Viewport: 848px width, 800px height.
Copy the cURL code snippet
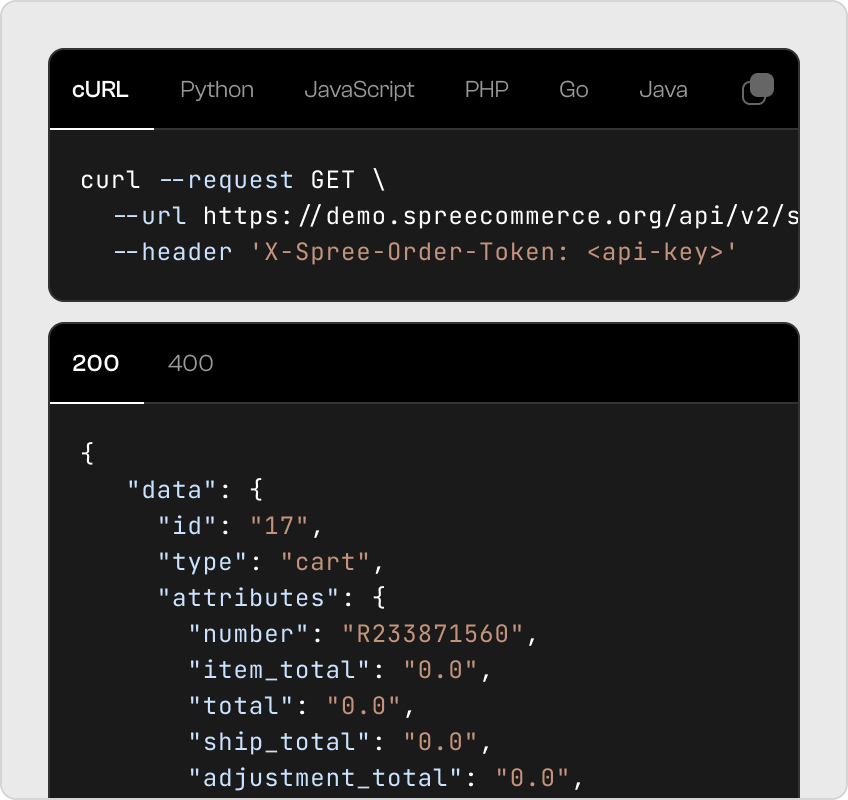click(x=758, y=89)
